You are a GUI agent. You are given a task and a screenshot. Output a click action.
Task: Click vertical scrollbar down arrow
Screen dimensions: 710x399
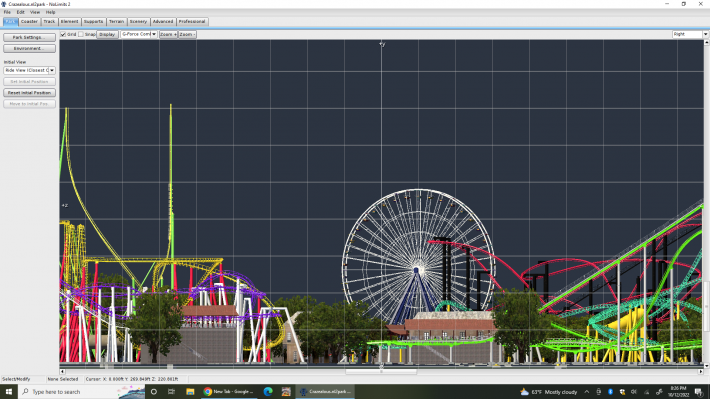(x=706, y=365)
